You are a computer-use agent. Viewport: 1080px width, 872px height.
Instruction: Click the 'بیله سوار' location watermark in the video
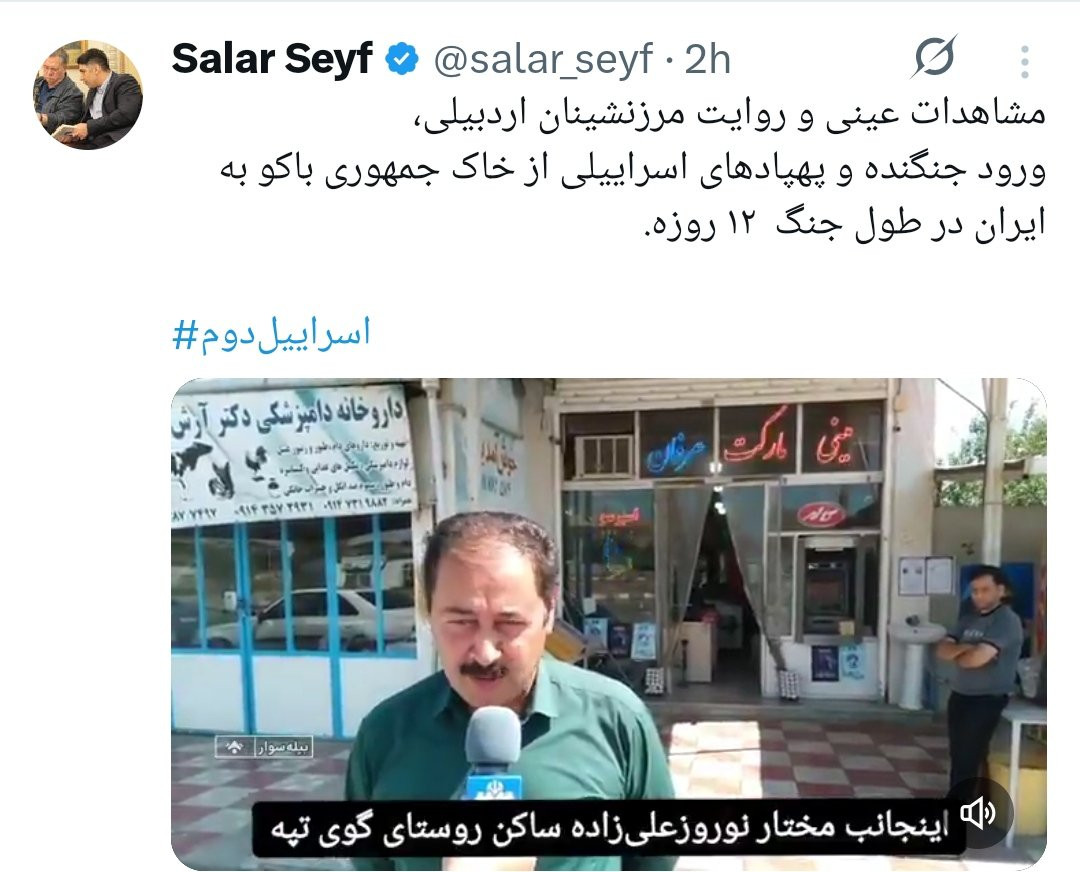click(264, 747)
